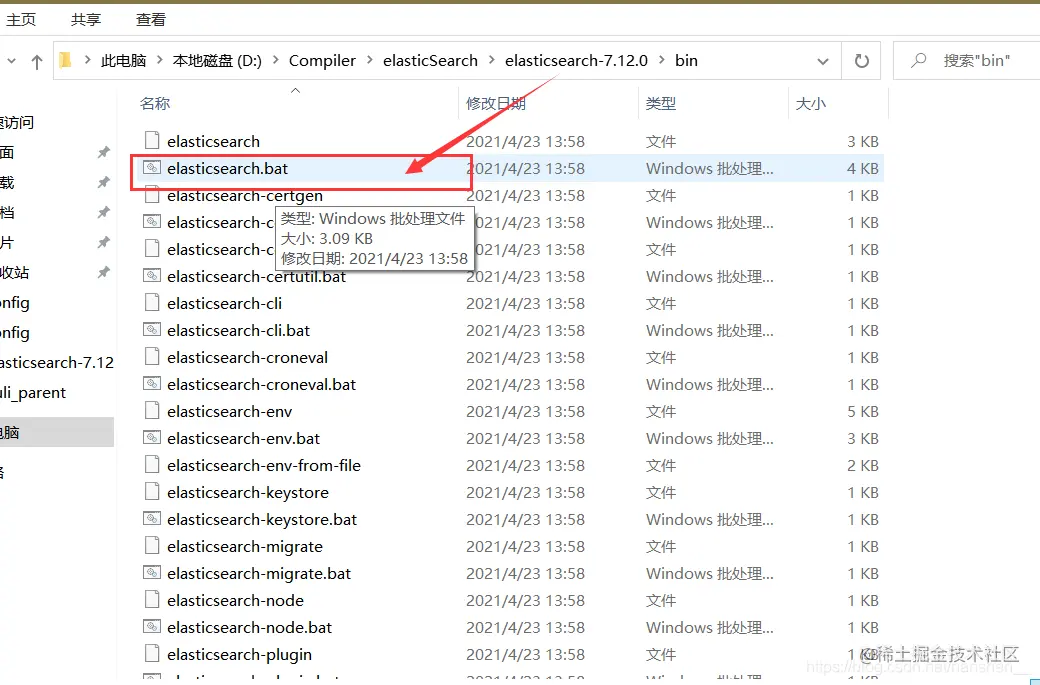The height and width of the screenshot is (685, 1040).
Task: Click the elasticsearch-croneval.bat file icon
Action: (x=152, y=384)
